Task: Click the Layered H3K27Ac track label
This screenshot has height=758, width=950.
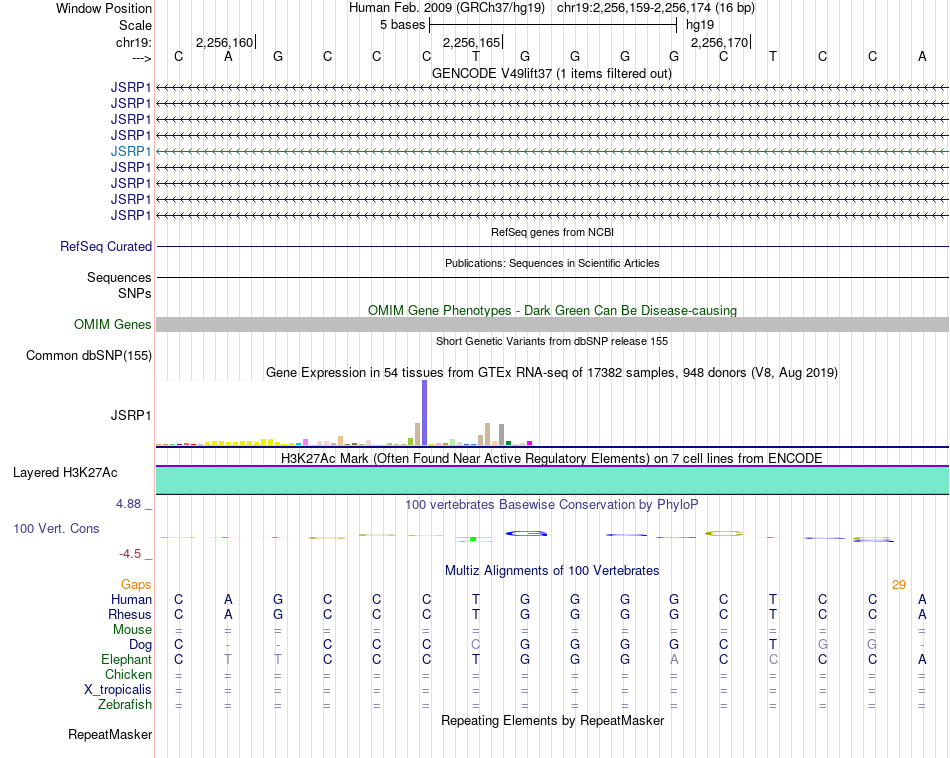Action: 65,473
